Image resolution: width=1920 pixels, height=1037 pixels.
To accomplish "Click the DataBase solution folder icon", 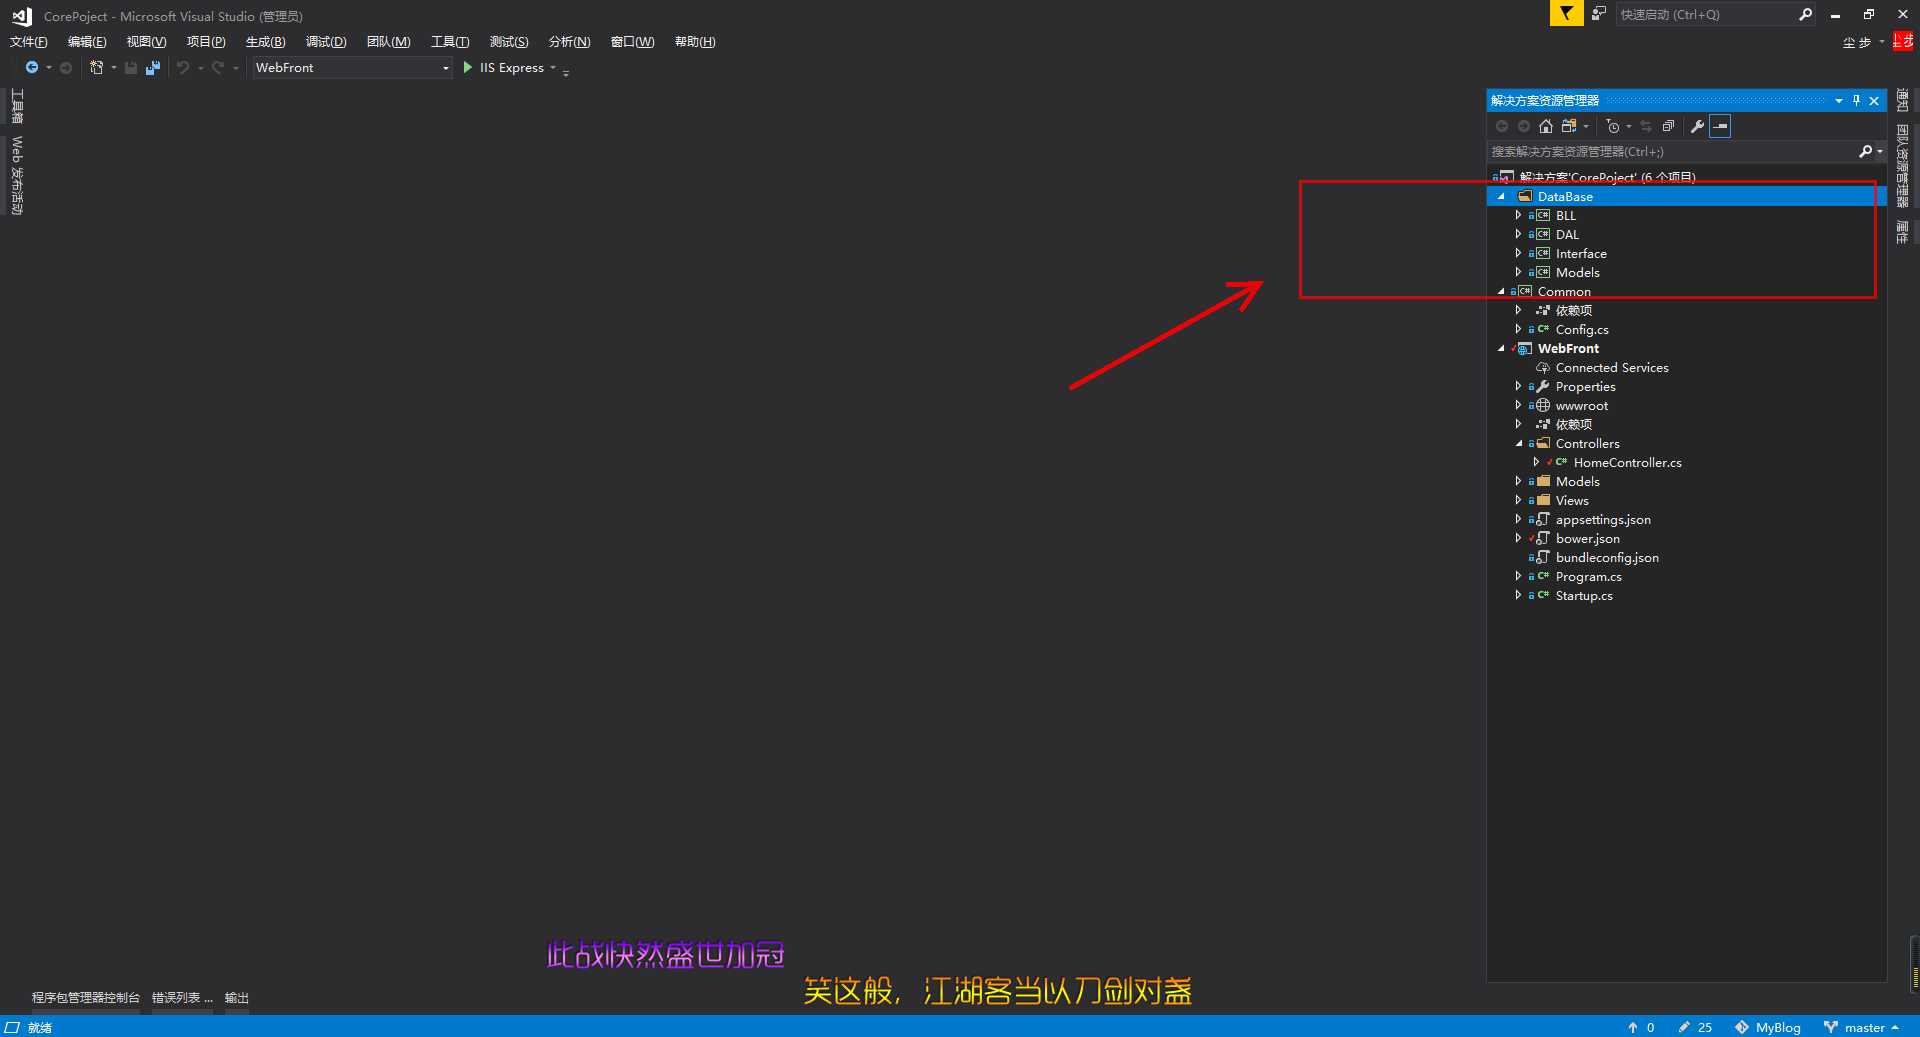I will (1525, 197).
